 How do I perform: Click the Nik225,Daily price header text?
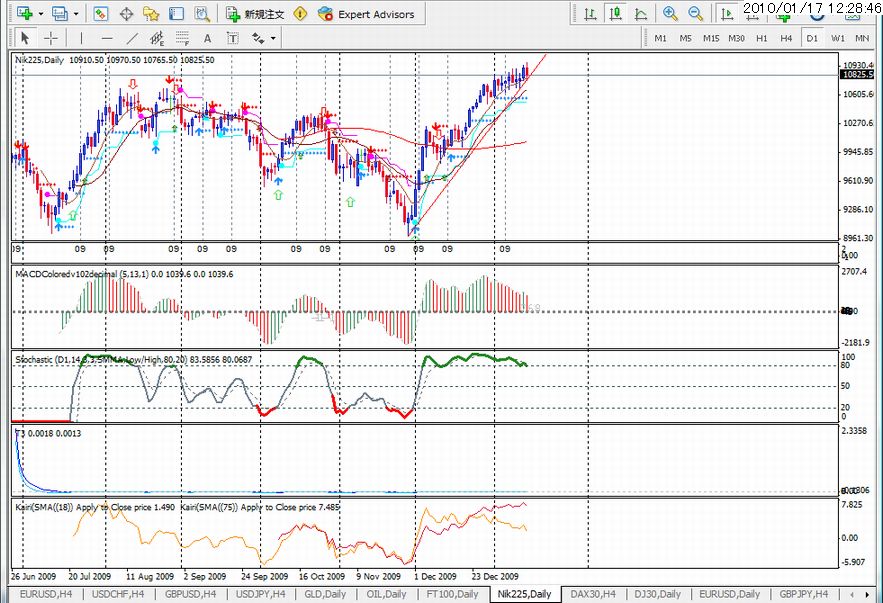pyautogui.click(x=114, y=60)
